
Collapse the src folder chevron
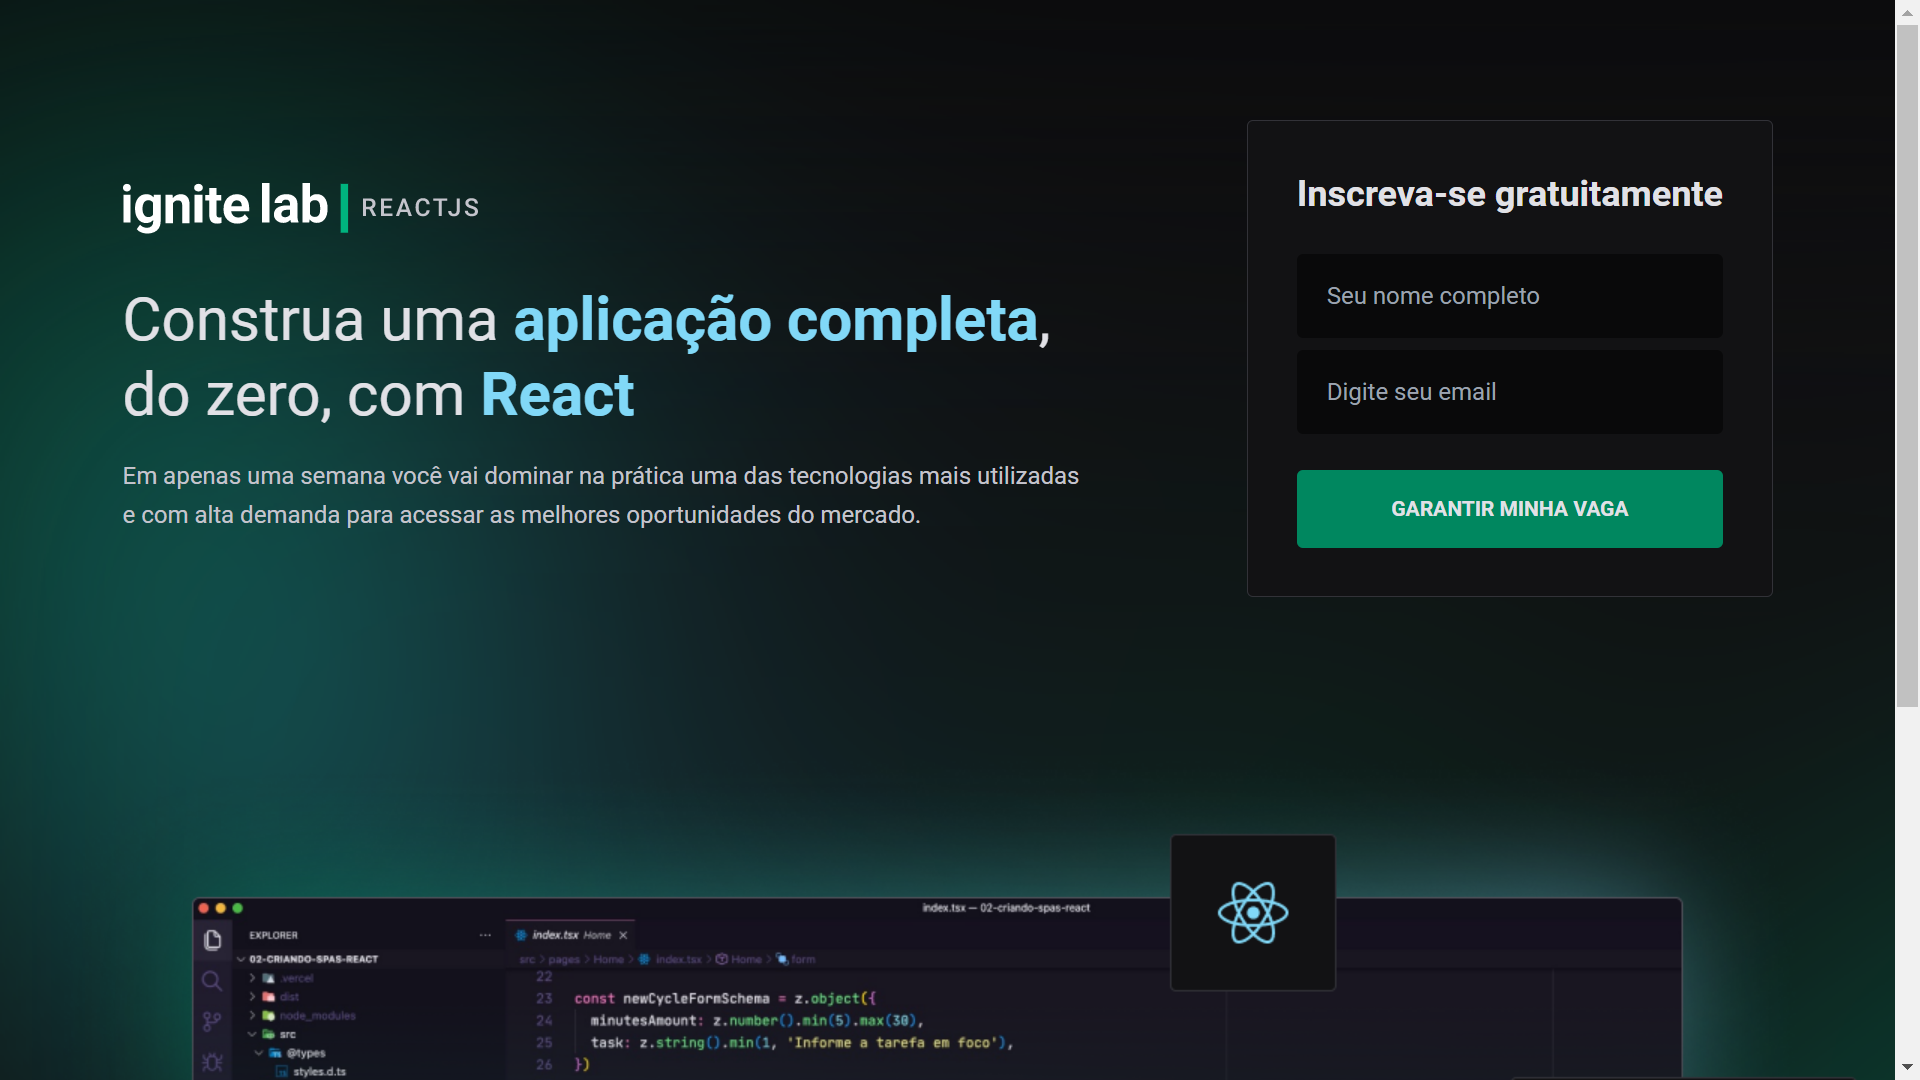253,1034
